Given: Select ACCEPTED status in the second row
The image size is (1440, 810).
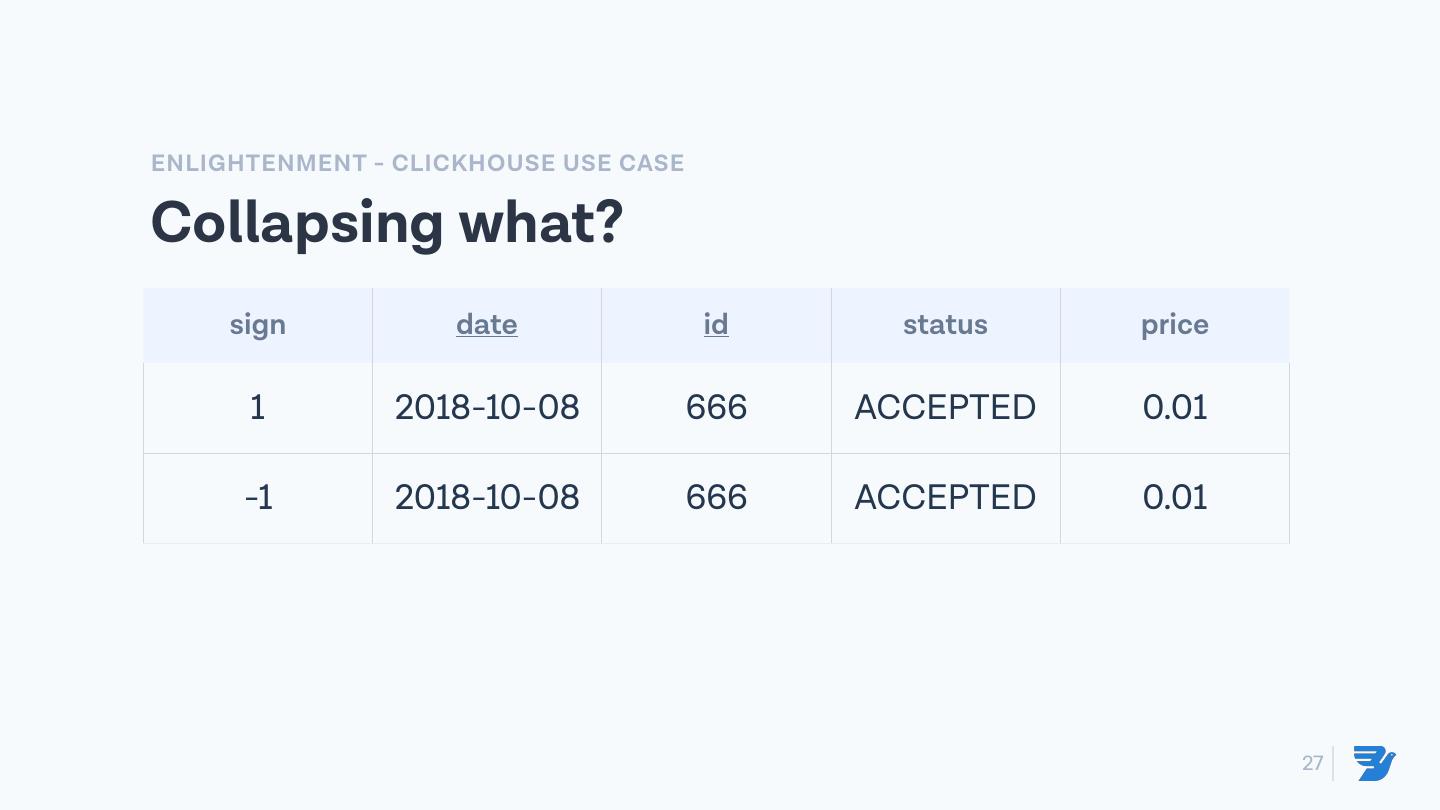Looking at the screenshot, I should point(945,498).
